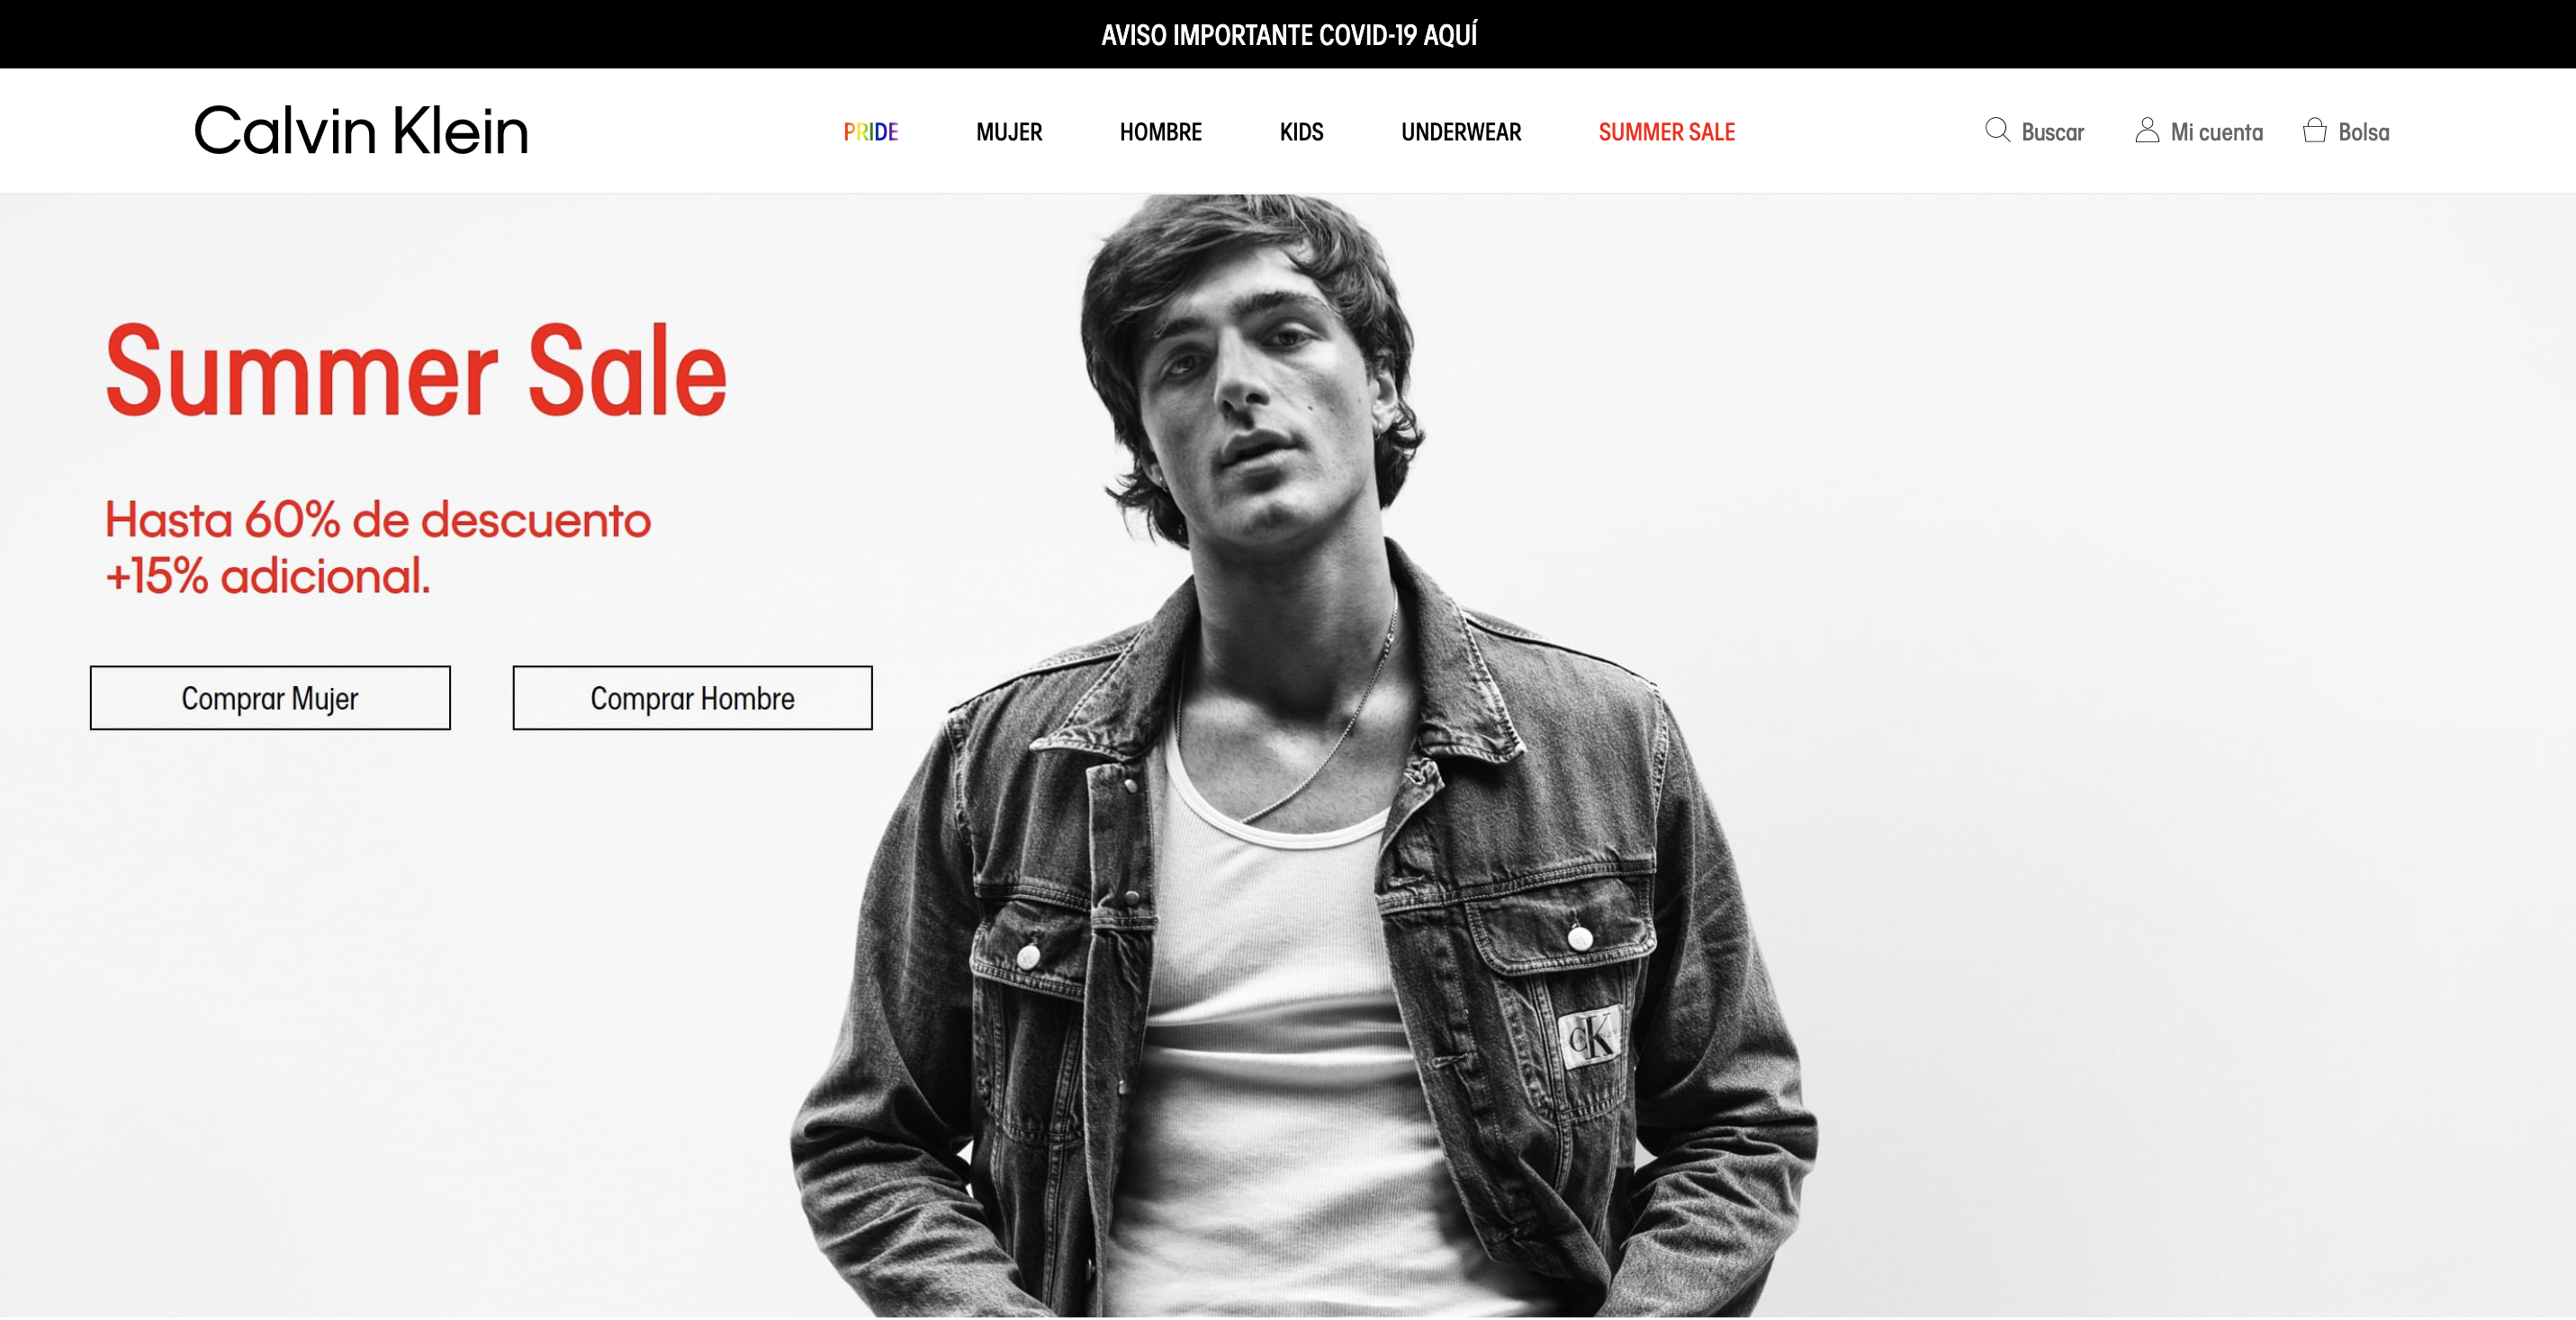Select the red SUMMER SALE nav link
This screenshot has width=2576, height=1320.
(x=1666, y=132)
